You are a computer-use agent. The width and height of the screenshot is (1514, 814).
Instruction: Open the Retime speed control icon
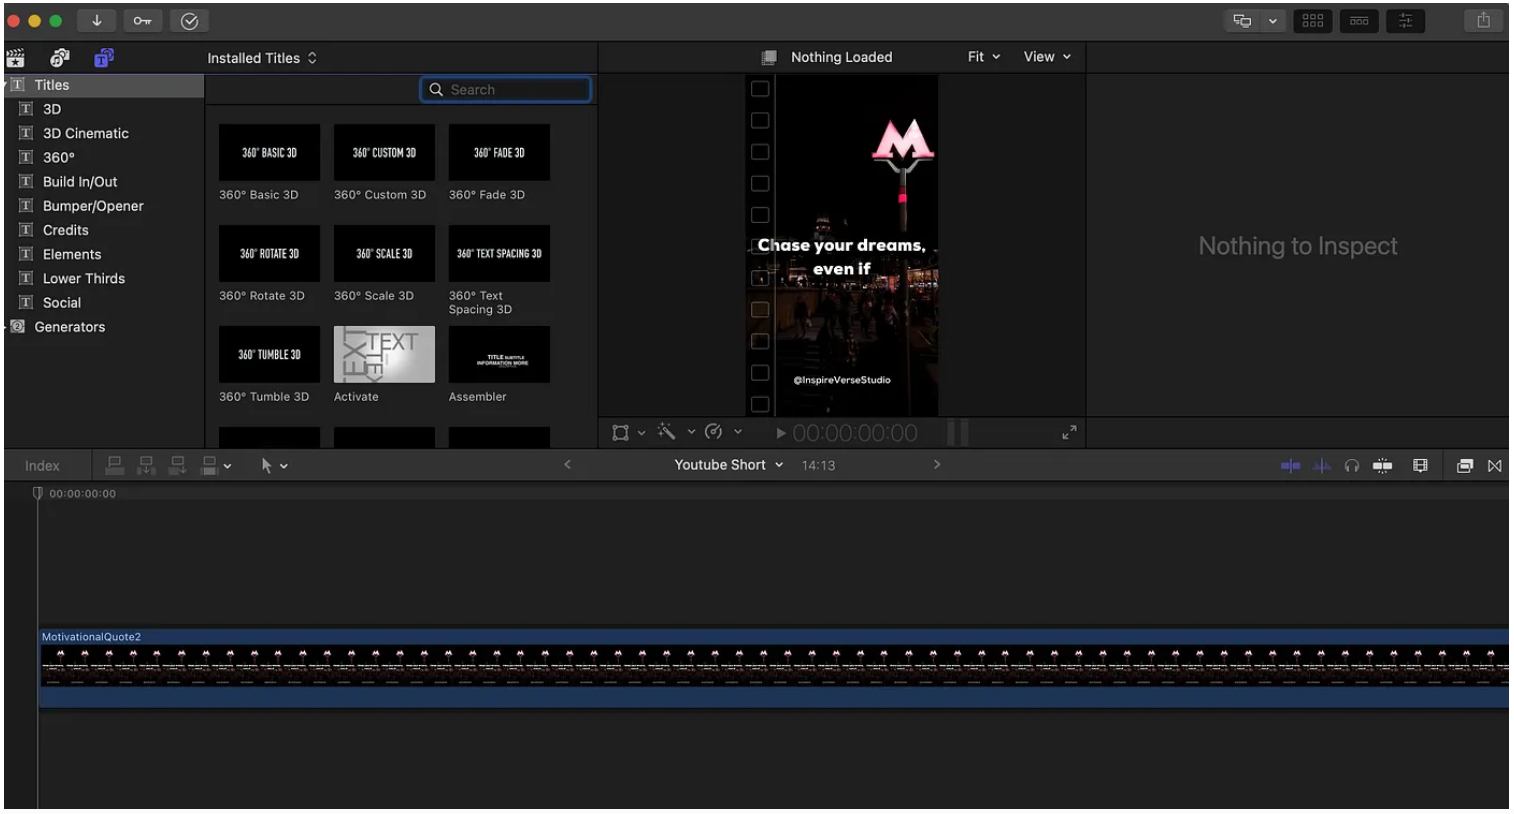pyautogui.click(x=713, y=431)
